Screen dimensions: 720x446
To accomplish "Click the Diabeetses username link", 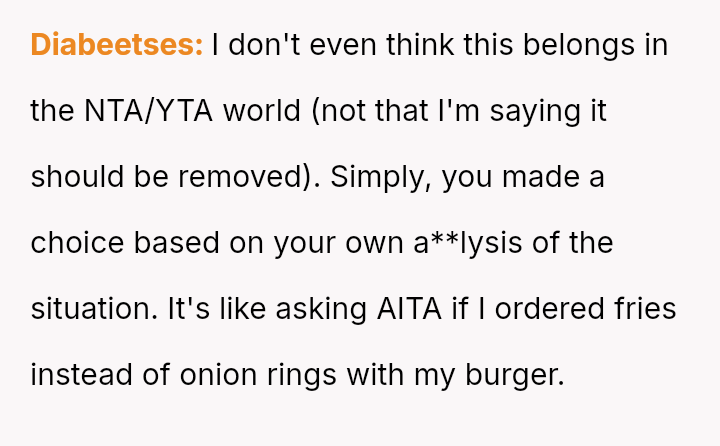I will pos(117,45).
